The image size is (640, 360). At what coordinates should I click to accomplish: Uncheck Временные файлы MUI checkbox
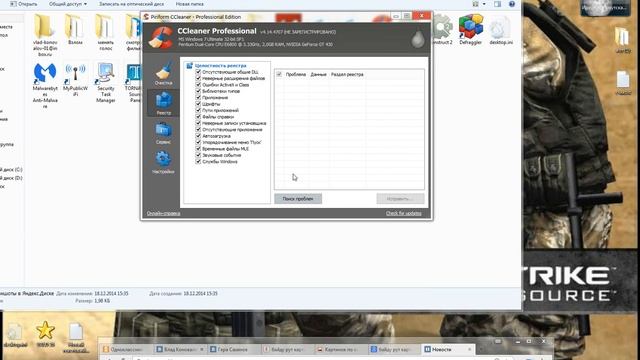pyautogui.click(x=198, y=149)
